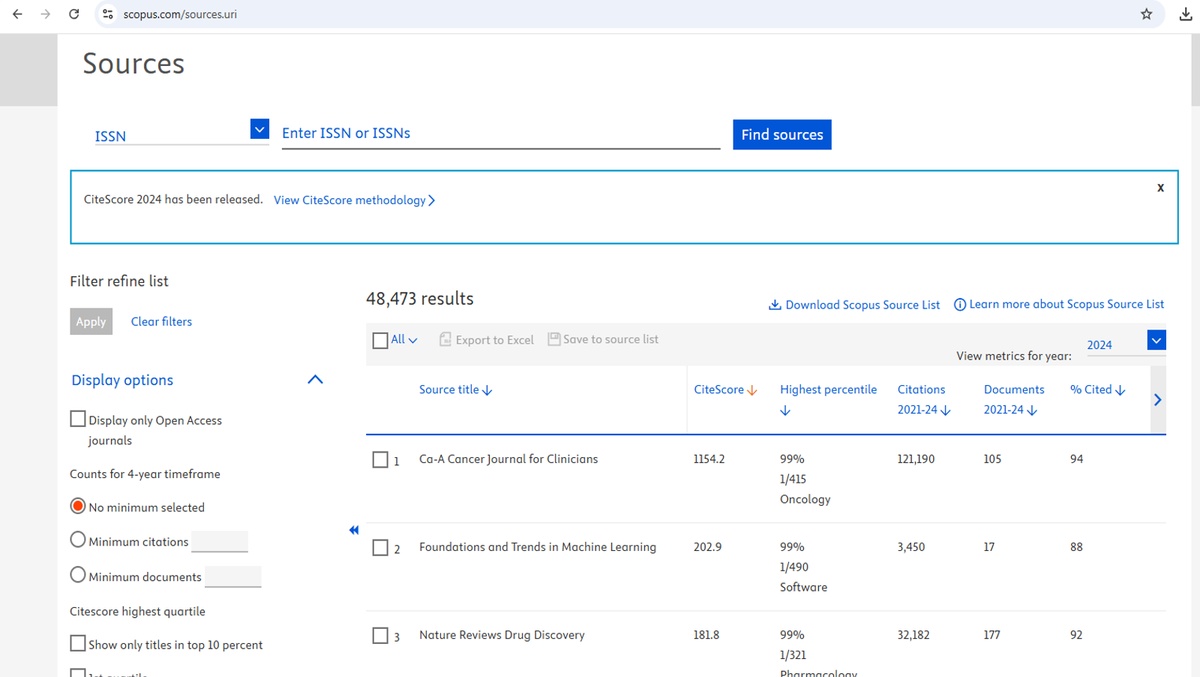Image resolution: width=1200 pixels, height=677 pixels.
Task: Select Minimum documents radio button
Action: (78, 575)
